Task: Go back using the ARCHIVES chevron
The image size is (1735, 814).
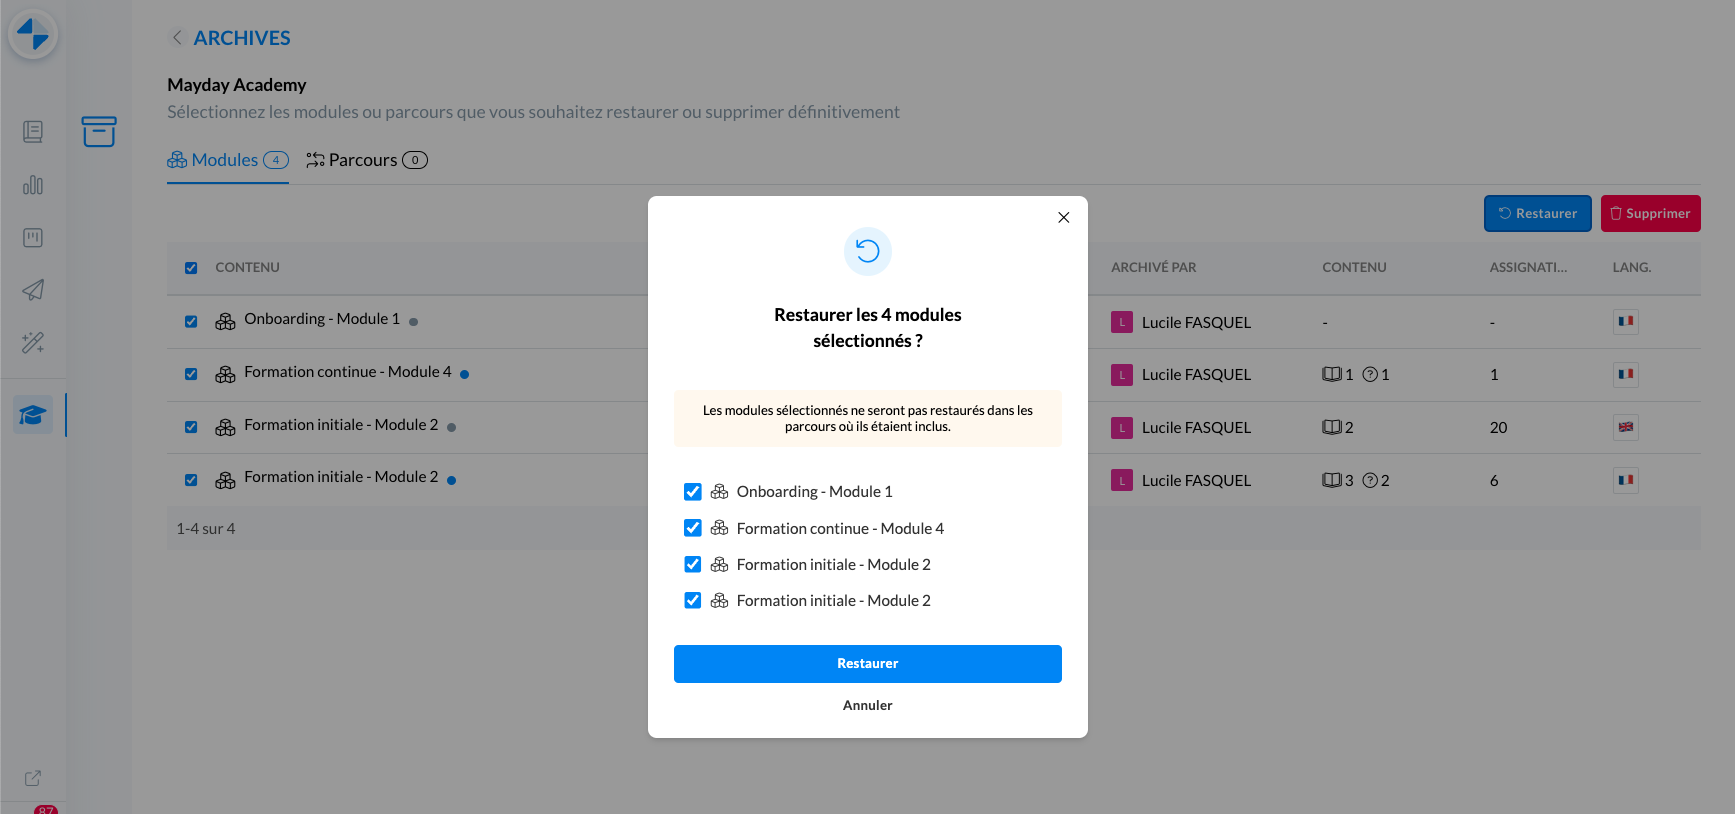Action: coord(177,38)
